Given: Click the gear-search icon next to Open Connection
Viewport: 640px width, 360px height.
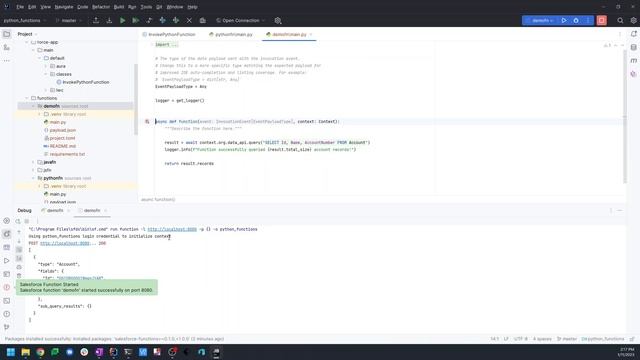Looking at the screenshot, I should 278,20.
